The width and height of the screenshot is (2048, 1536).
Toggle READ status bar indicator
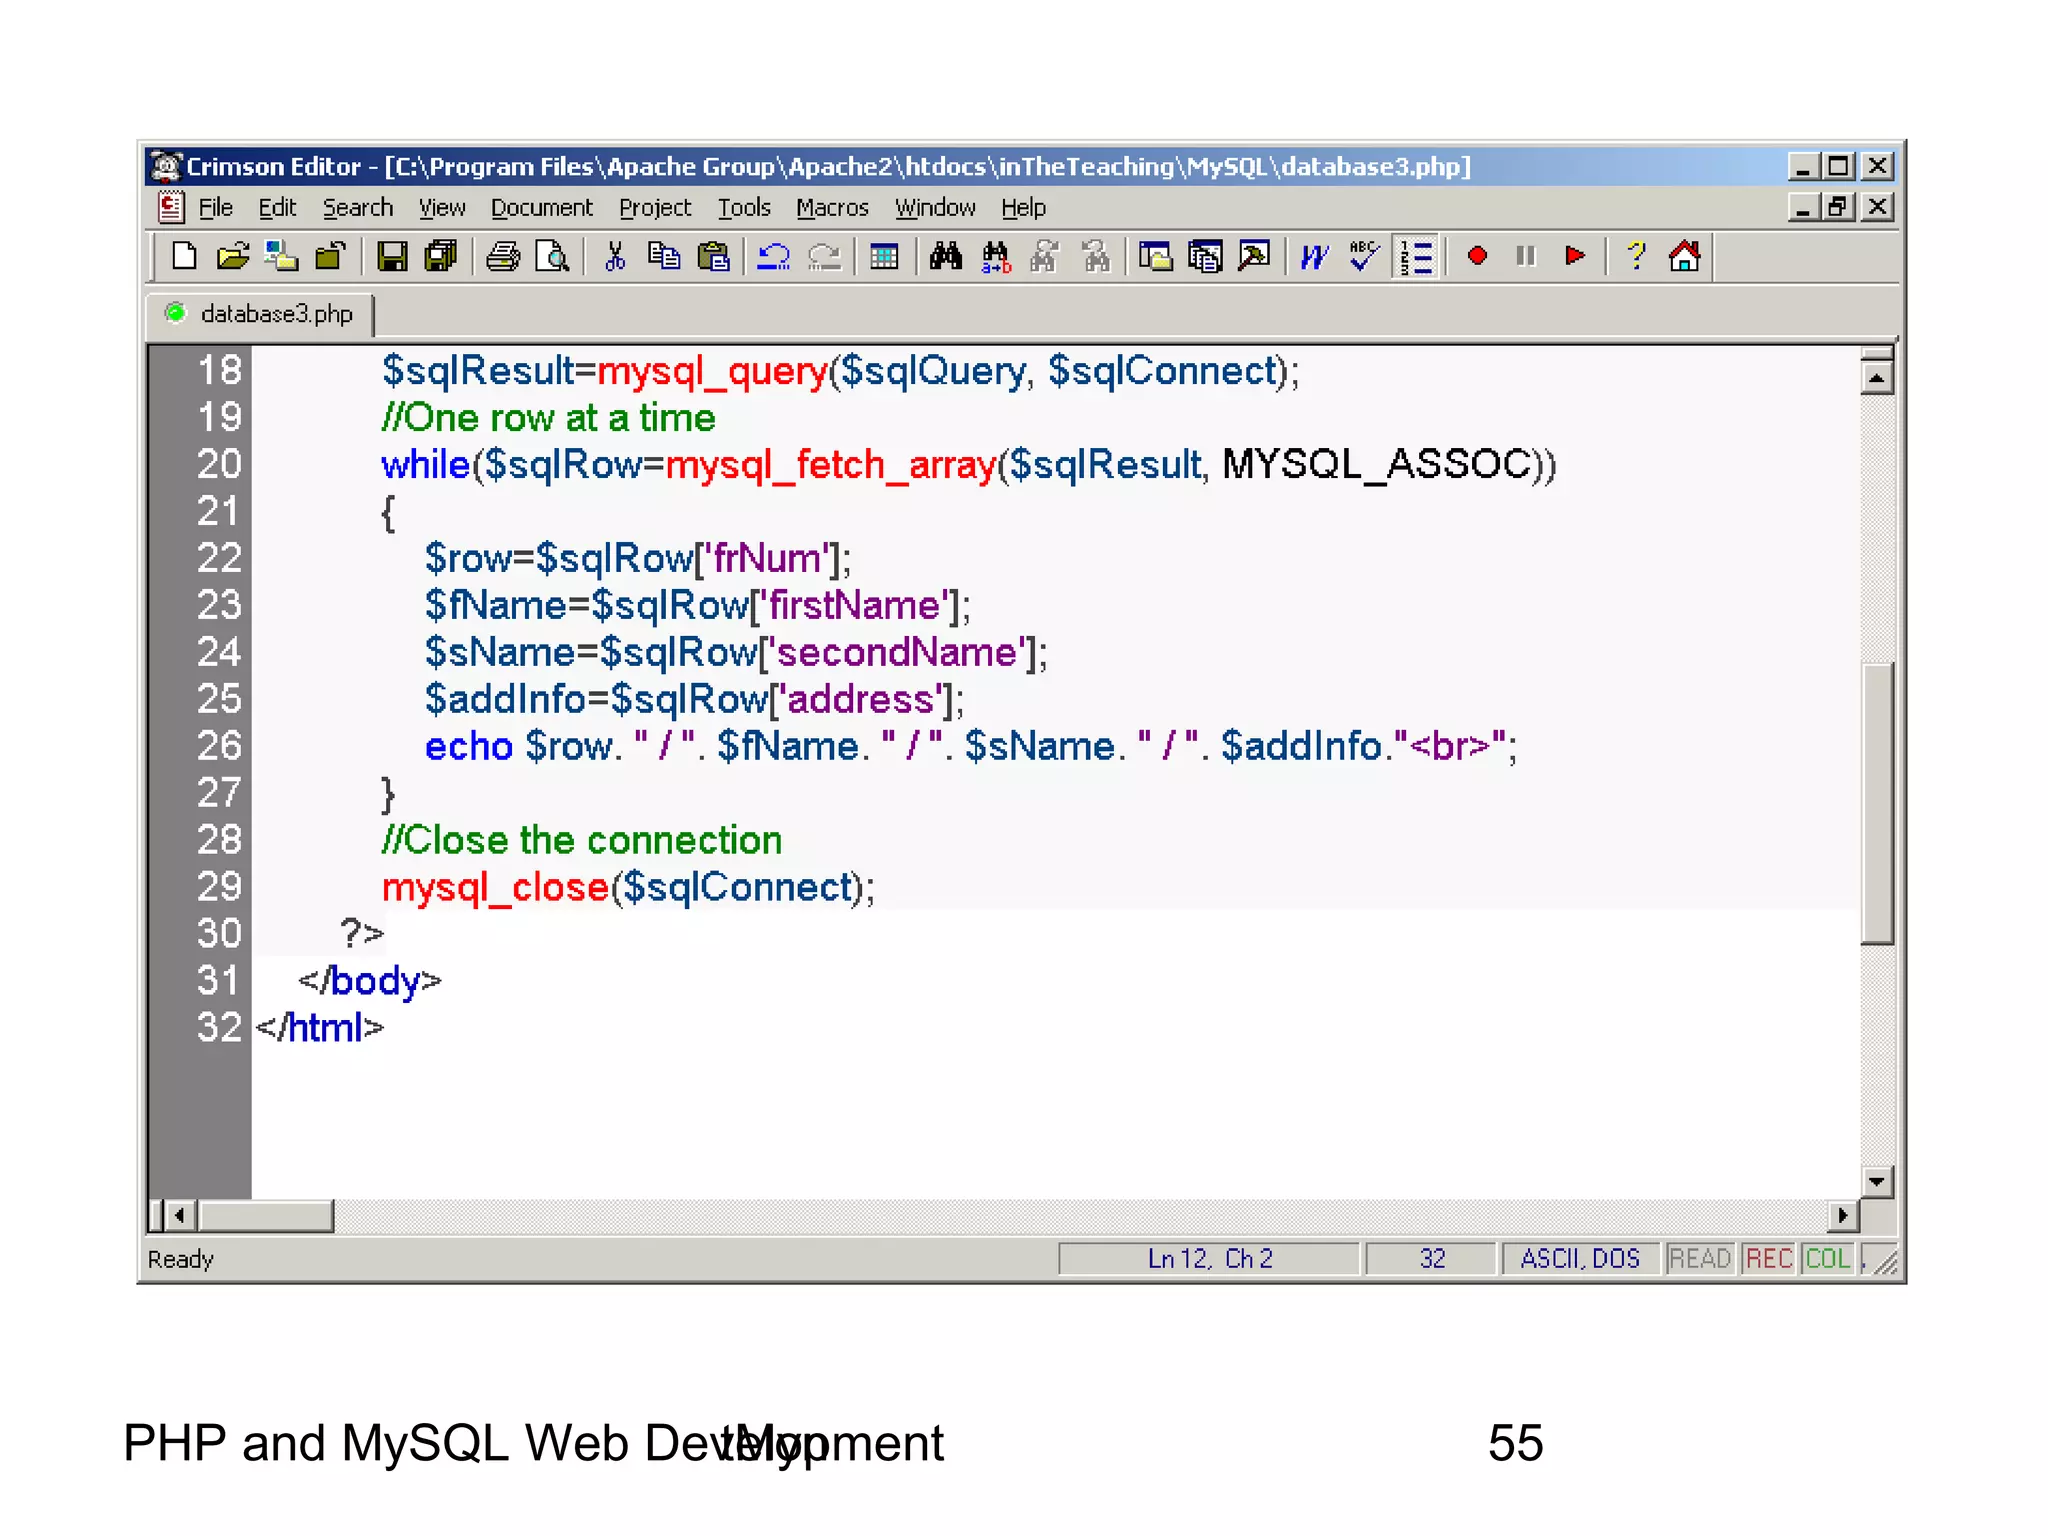[x=1699, y=1259]
